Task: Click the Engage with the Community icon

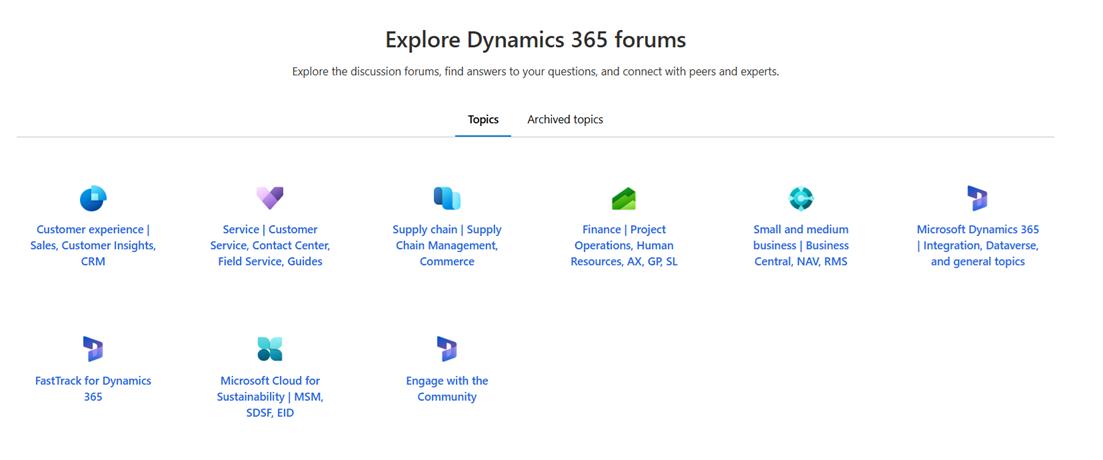Action: pyautogui.click(x=447, y=350)
